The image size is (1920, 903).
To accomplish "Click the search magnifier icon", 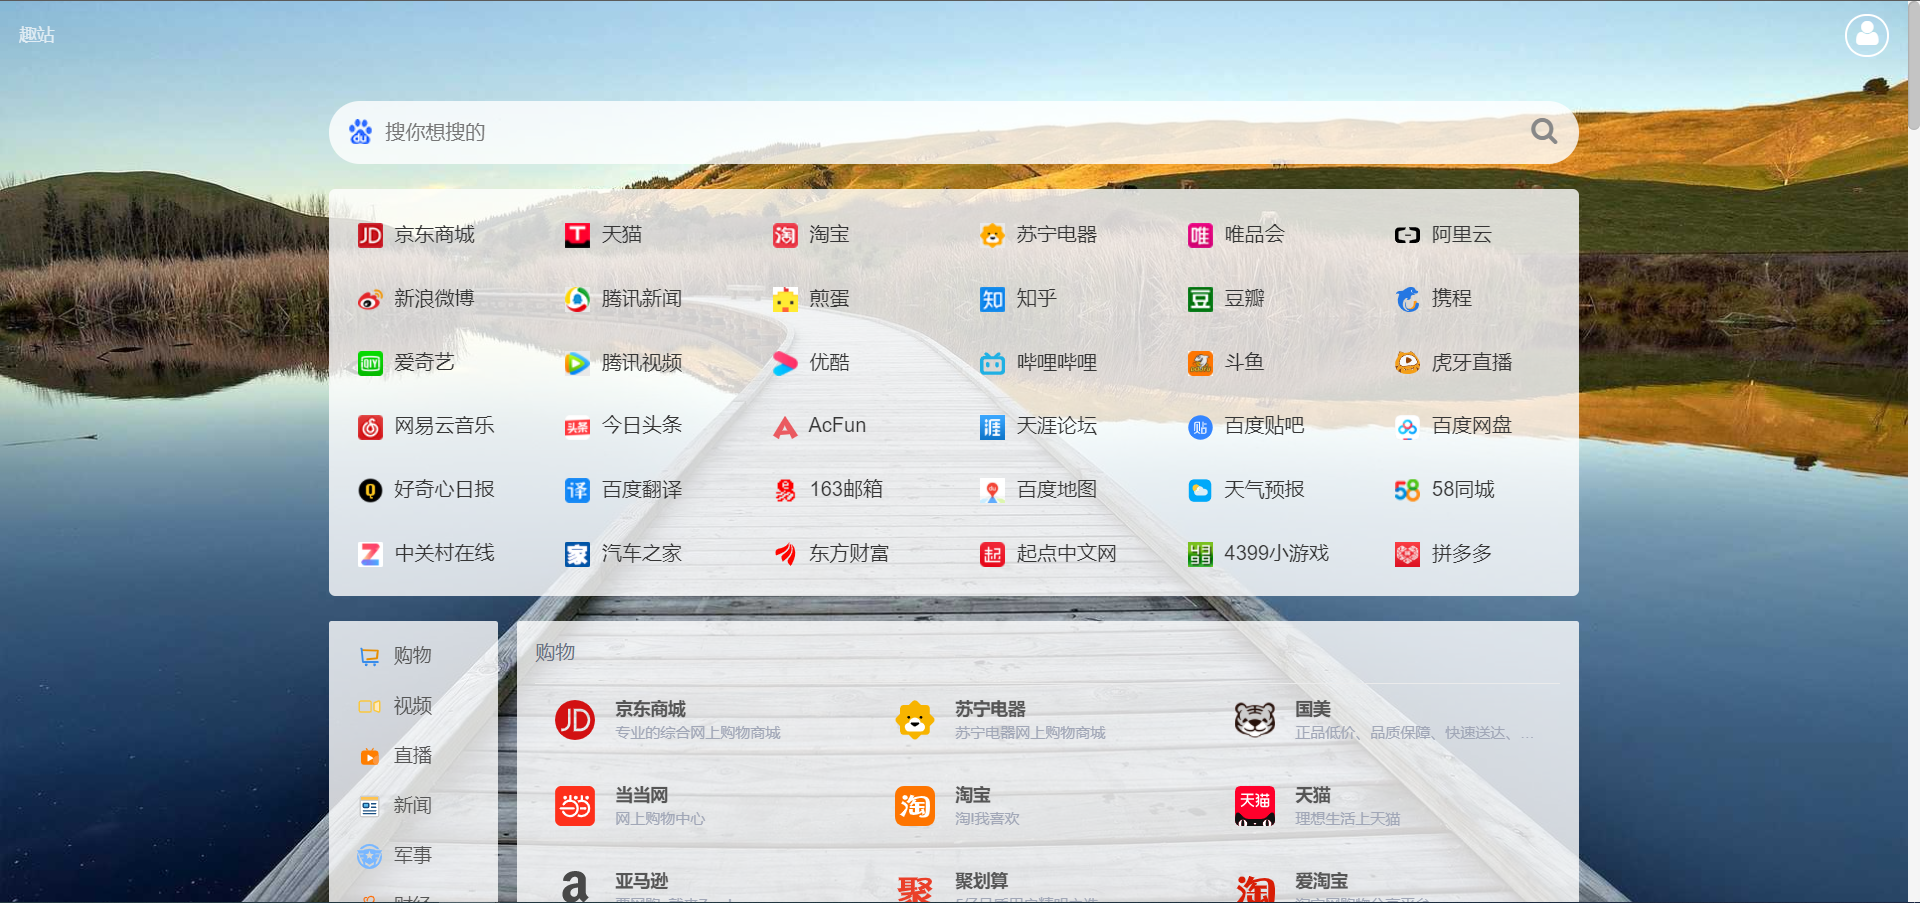I will tap(1544, 131).
